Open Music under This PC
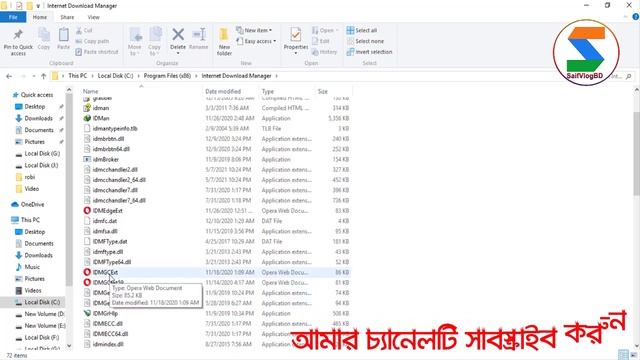Screen dimensions: 640x360 coord(32,267)
